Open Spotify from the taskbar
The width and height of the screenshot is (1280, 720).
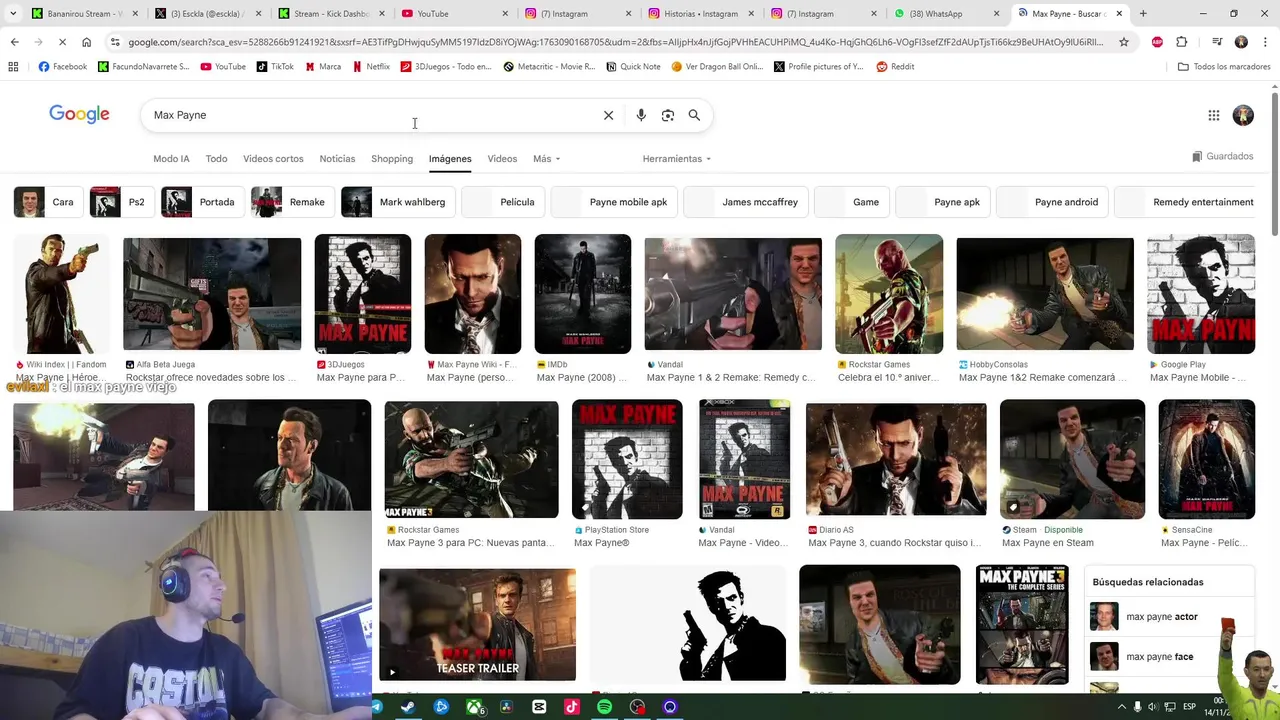(604, 707)
